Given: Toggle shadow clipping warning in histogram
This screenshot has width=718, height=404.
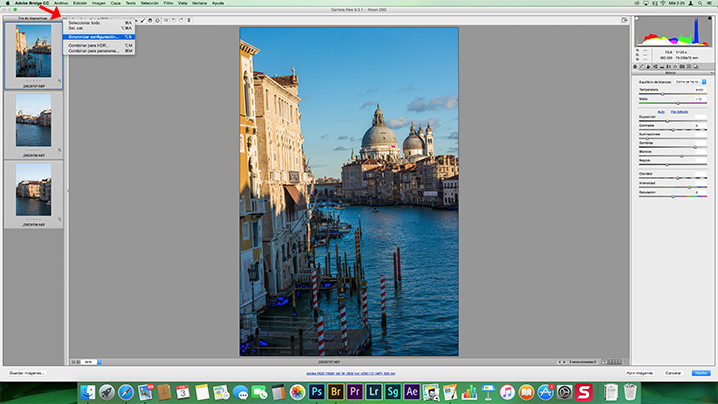Looking at the screenshot, I should pyautogui.click(x=636, y=18).
